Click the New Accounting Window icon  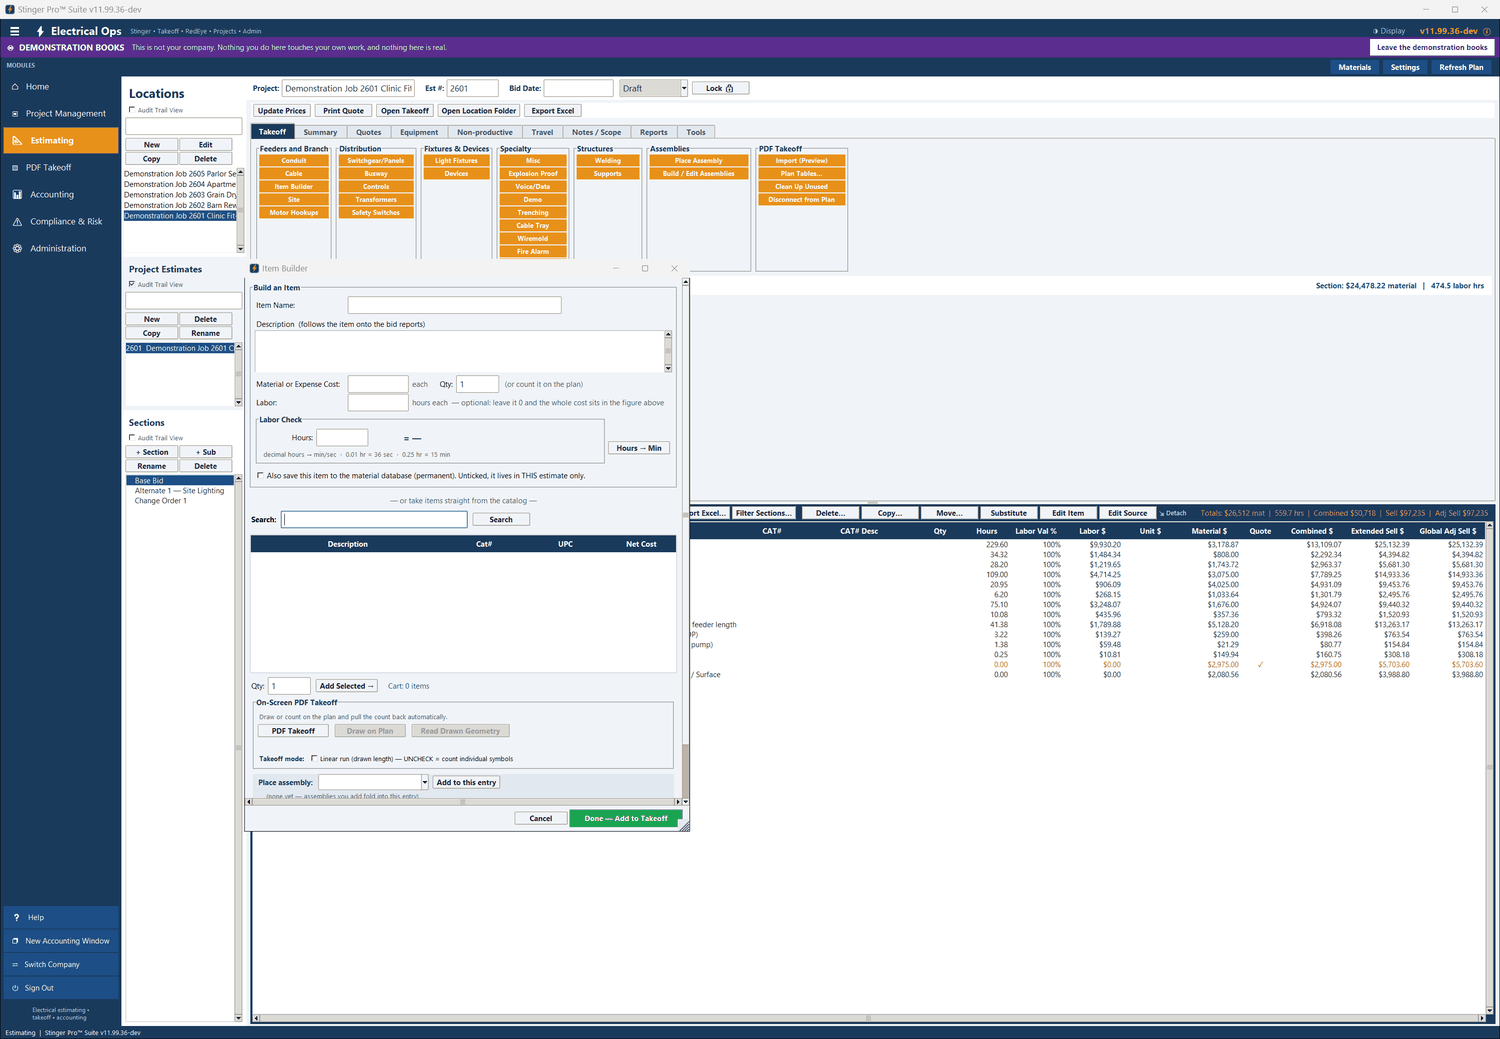coord(15,941)
